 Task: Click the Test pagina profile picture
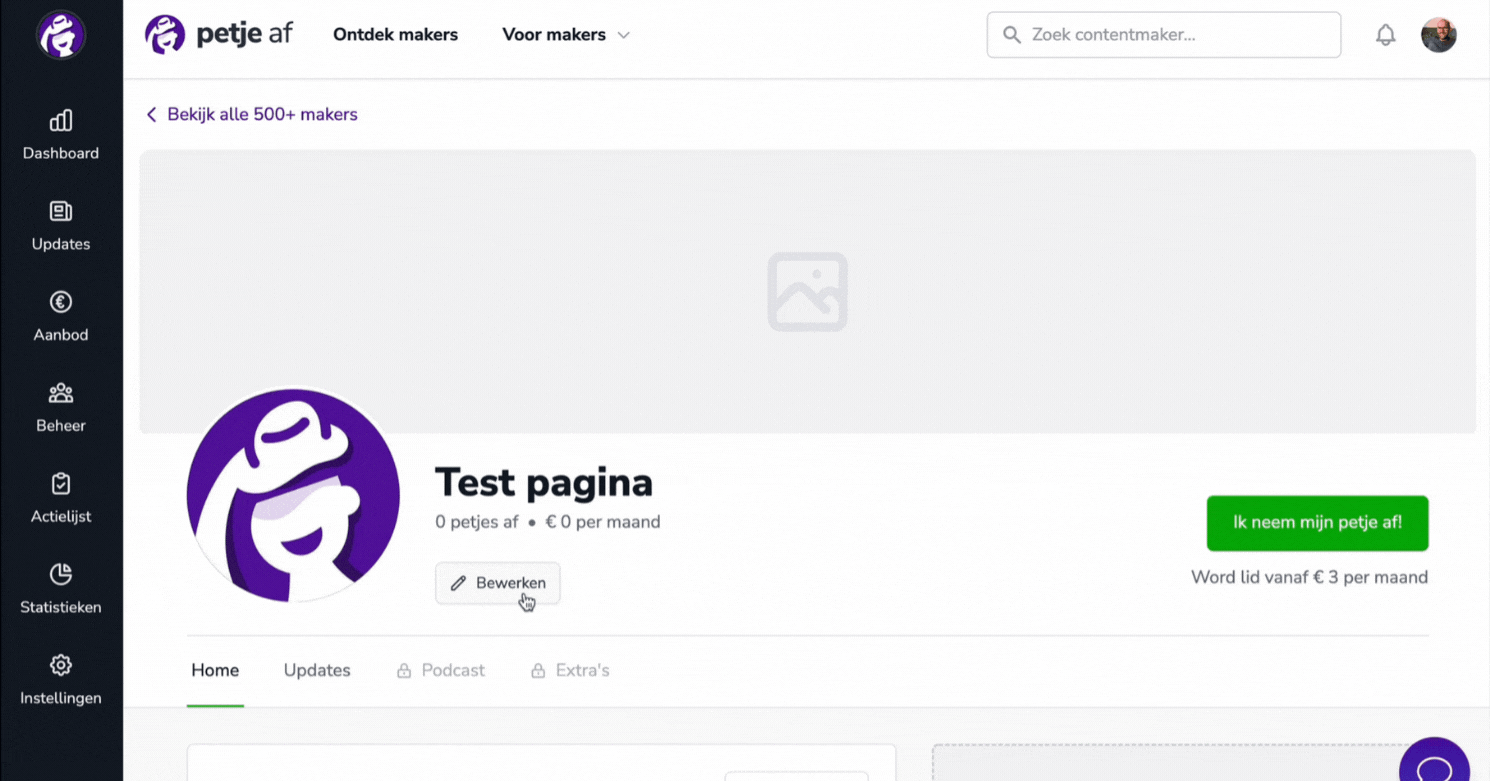(x=293, y=495)
